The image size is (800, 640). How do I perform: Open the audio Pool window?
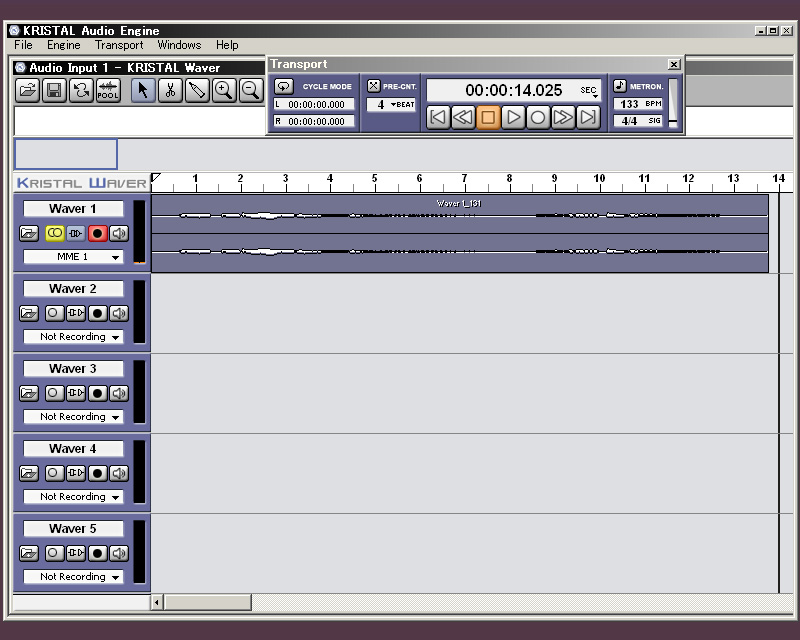[x=108, y=90]
